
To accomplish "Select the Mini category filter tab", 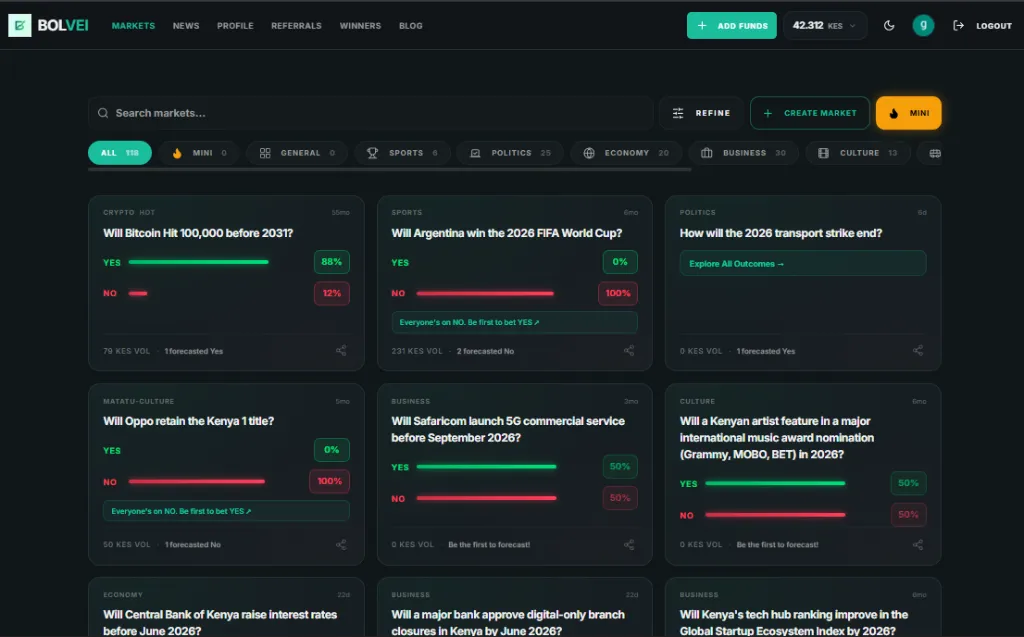I will (x=199, y=153).
